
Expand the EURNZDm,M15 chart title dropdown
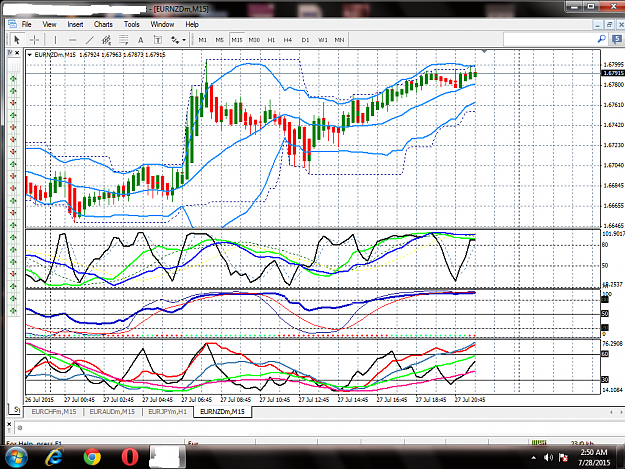point(29,55)
